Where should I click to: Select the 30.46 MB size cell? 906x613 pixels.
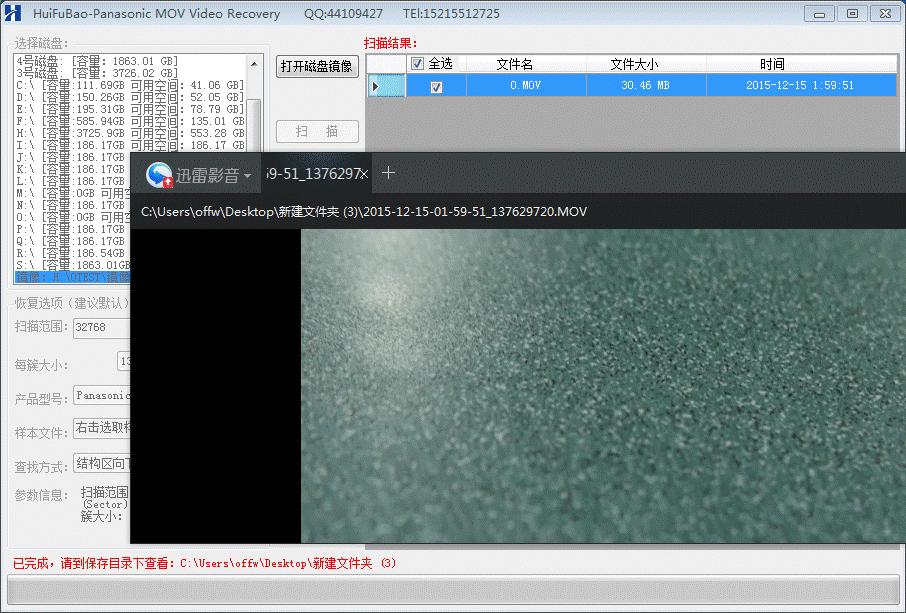[x=646, y=86]
